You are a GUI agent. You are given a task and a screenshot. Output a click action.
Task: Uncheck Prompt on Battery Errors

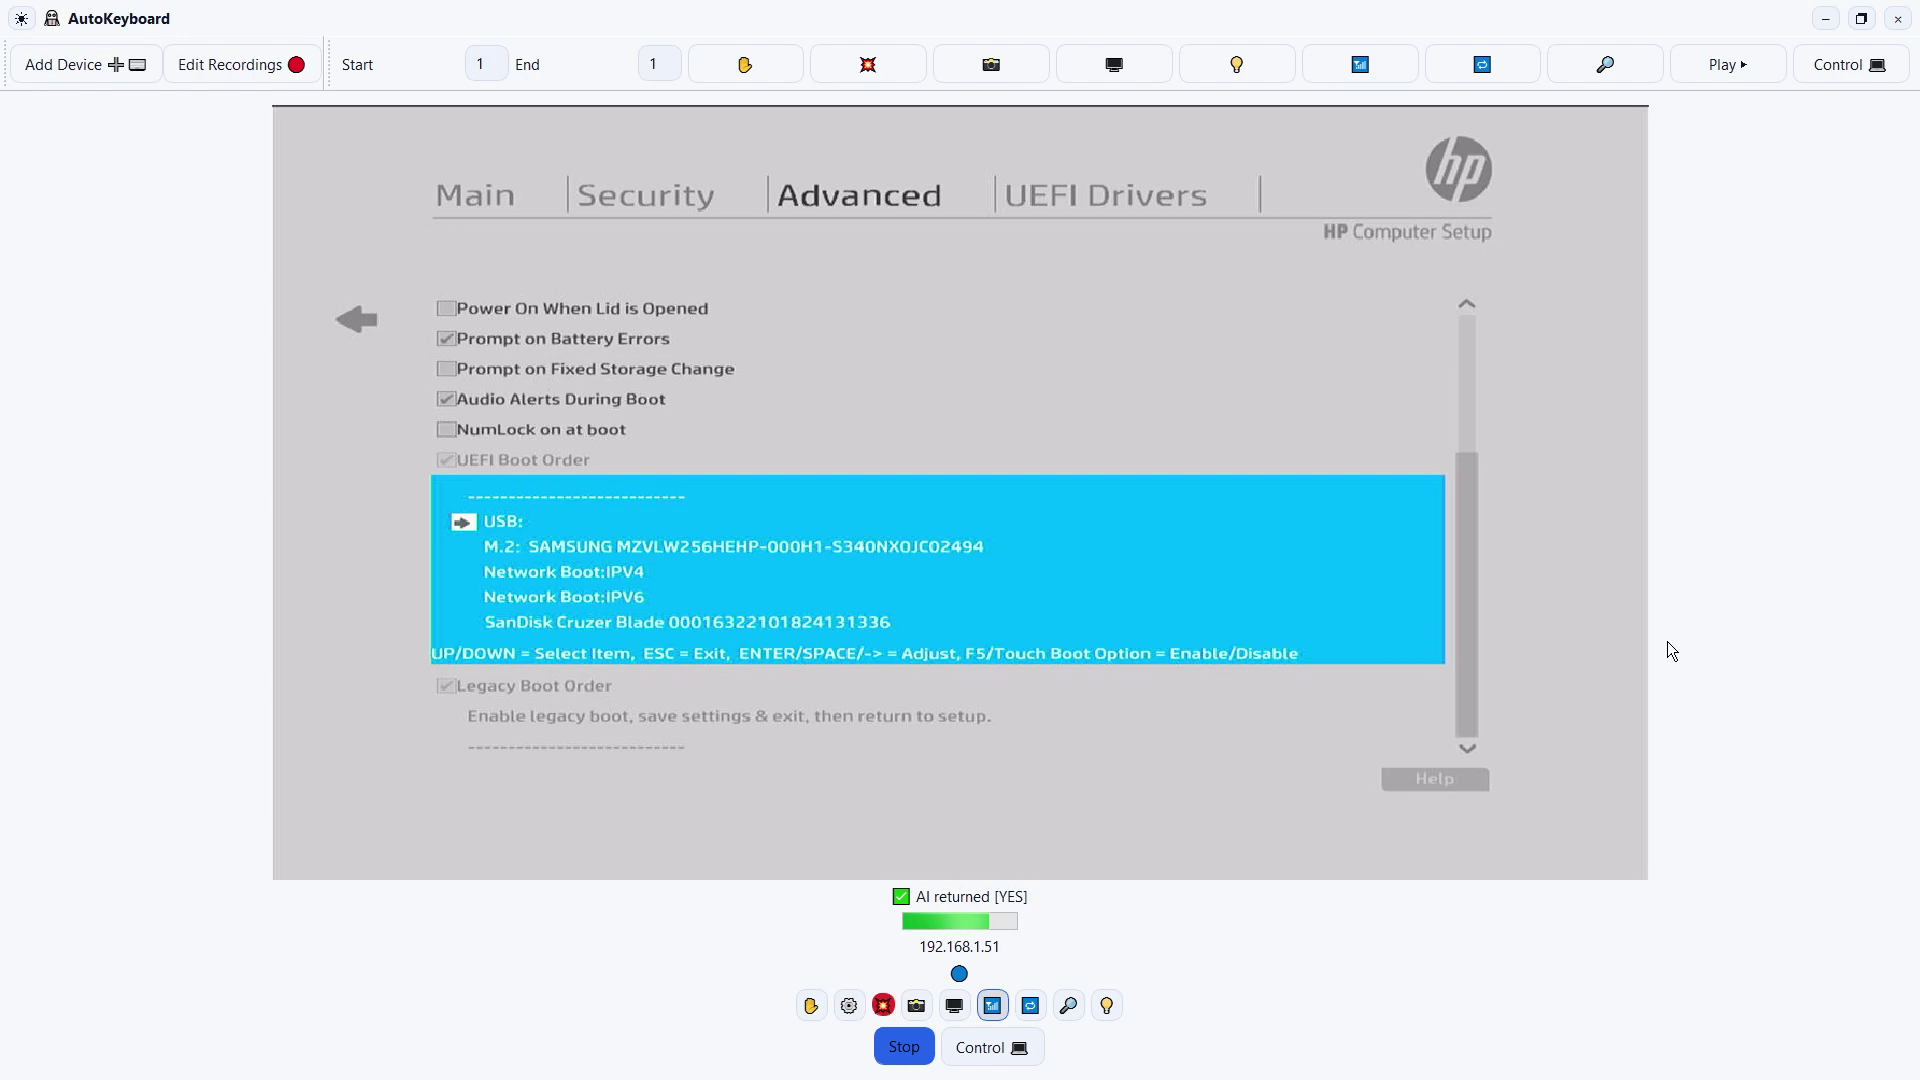click(446, 338)
